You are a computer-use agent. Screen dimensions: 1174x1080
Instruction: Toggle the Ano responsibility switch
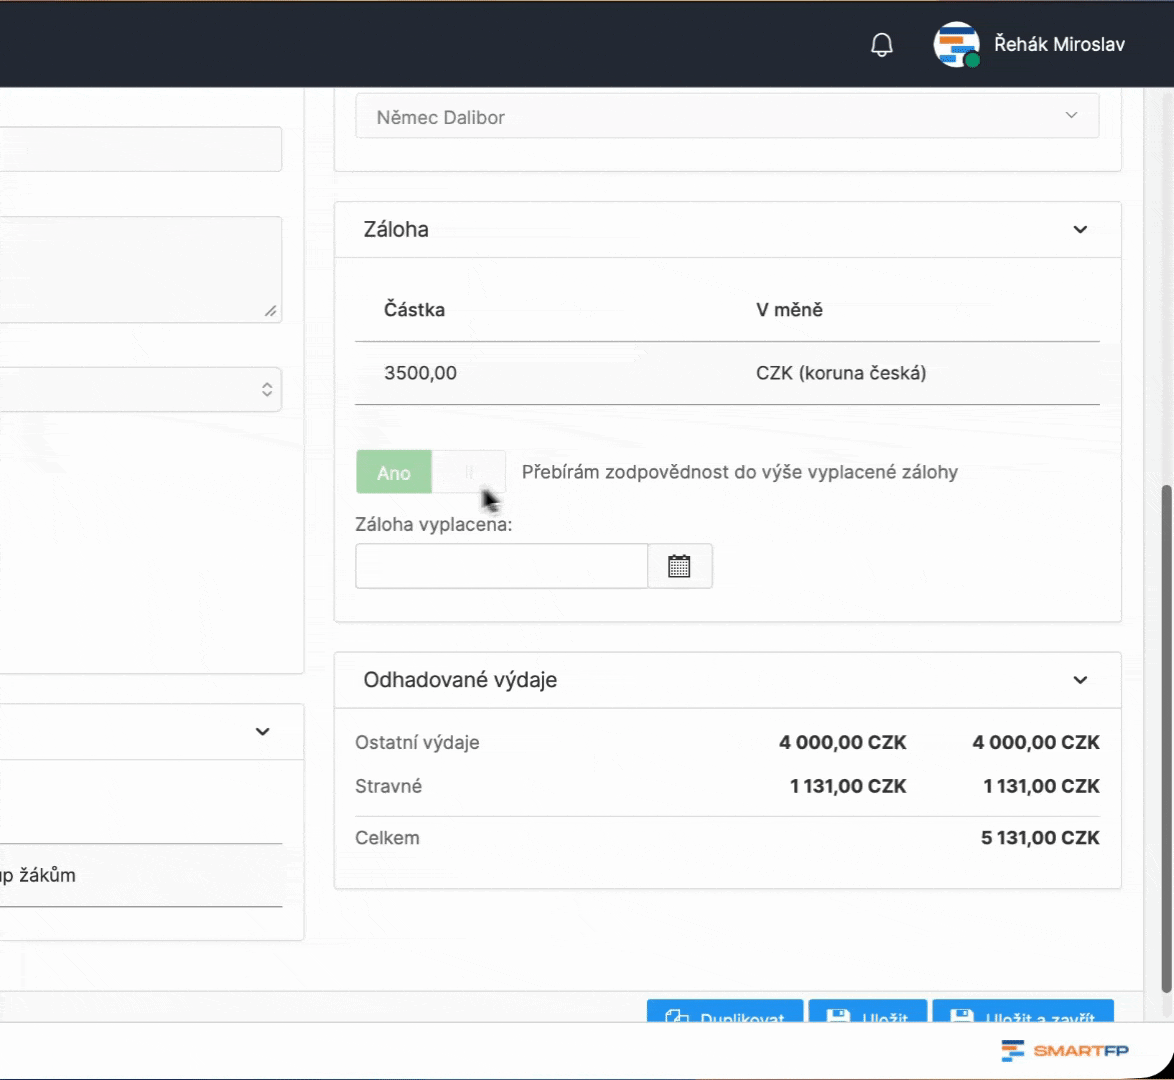[x=430, y=472]
